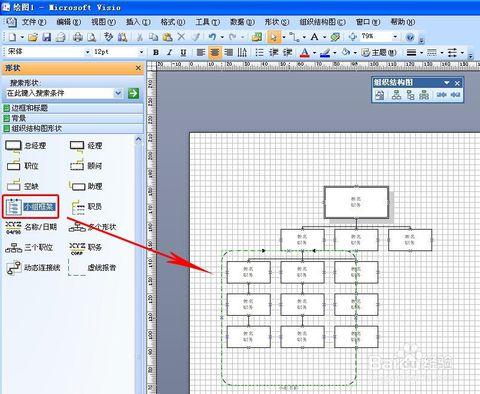The image size is (480, 394).
Task: Open the line weight dropdown arrow
Action: (x=421, y=53)
